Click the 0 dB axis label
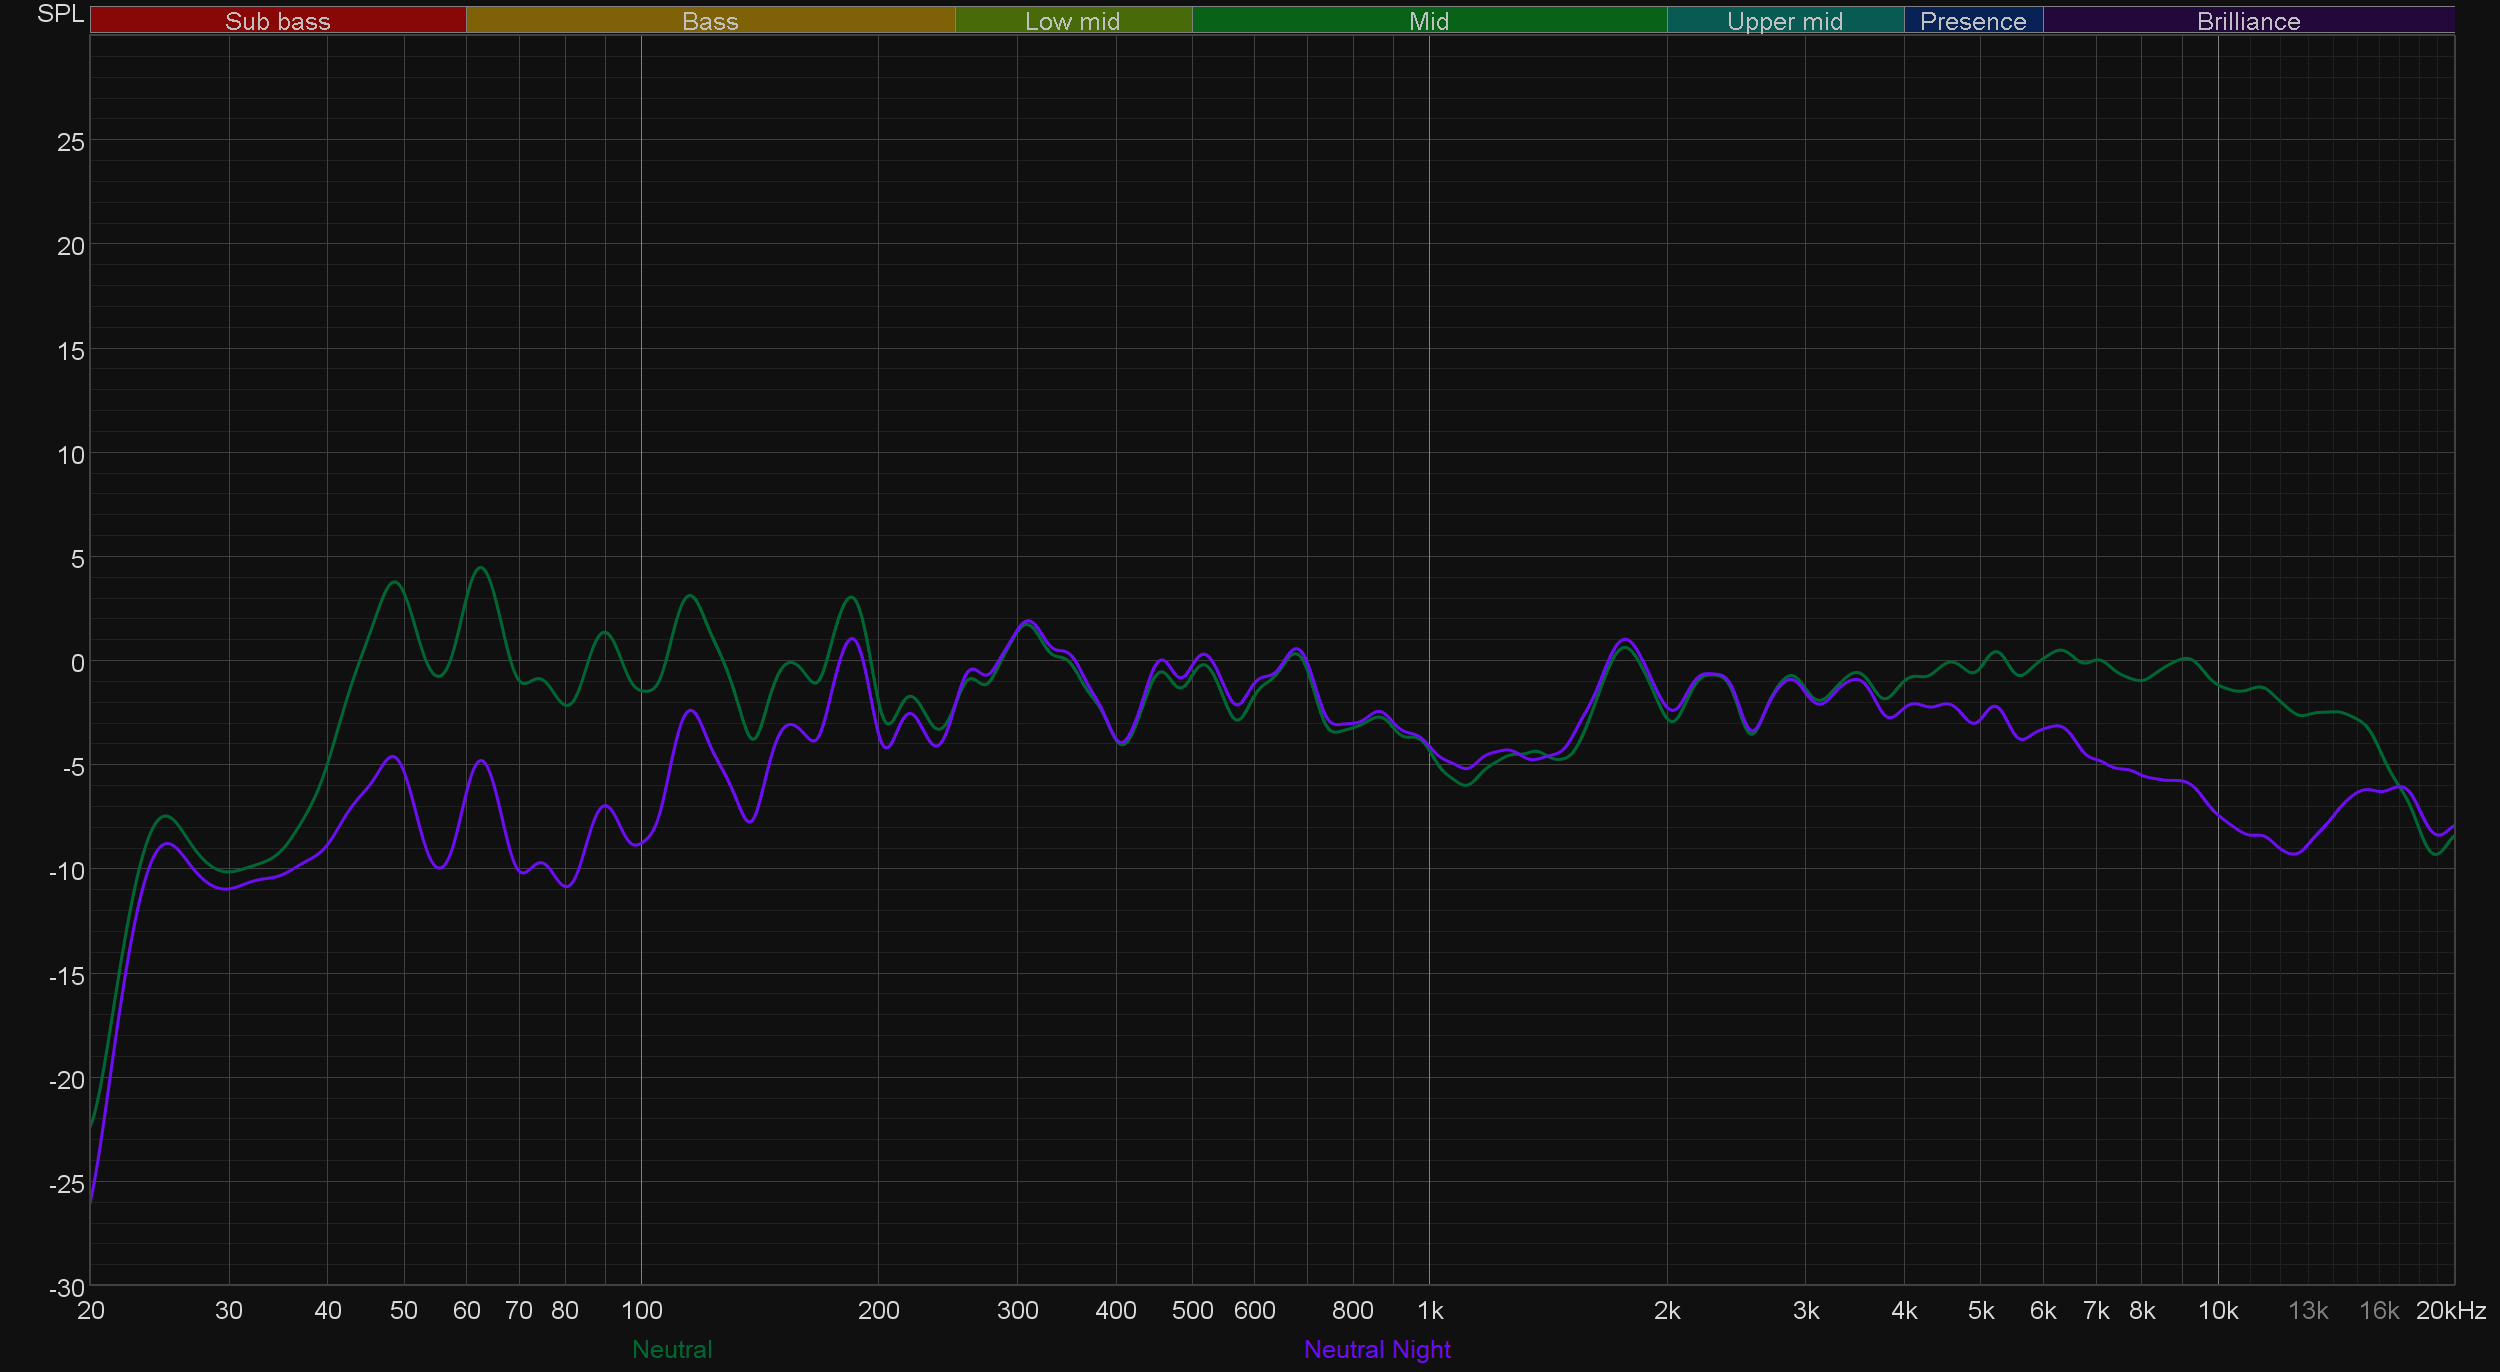This screenshot has width=2500, height=1372. point(77,663)
